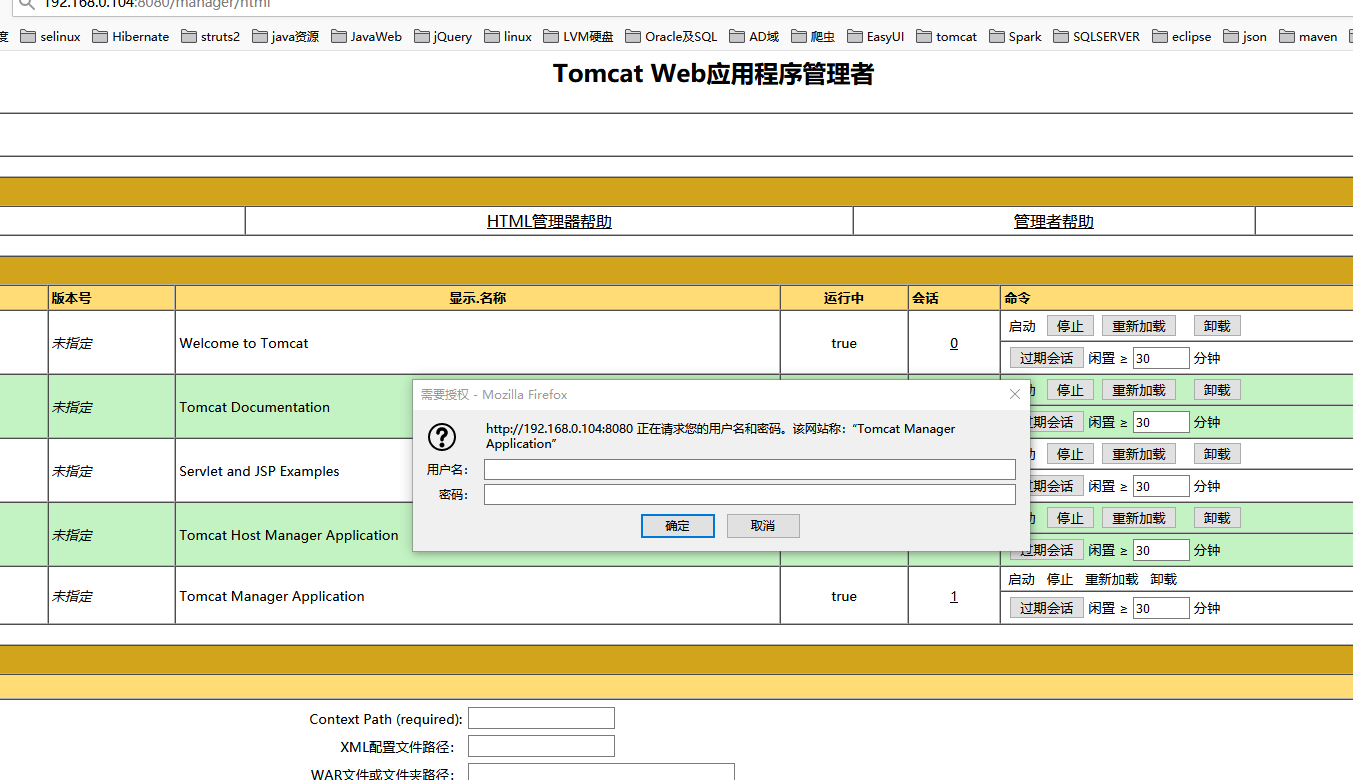
Task: Undeploy the Welcome to Tomcat application
Action: 1217,326
